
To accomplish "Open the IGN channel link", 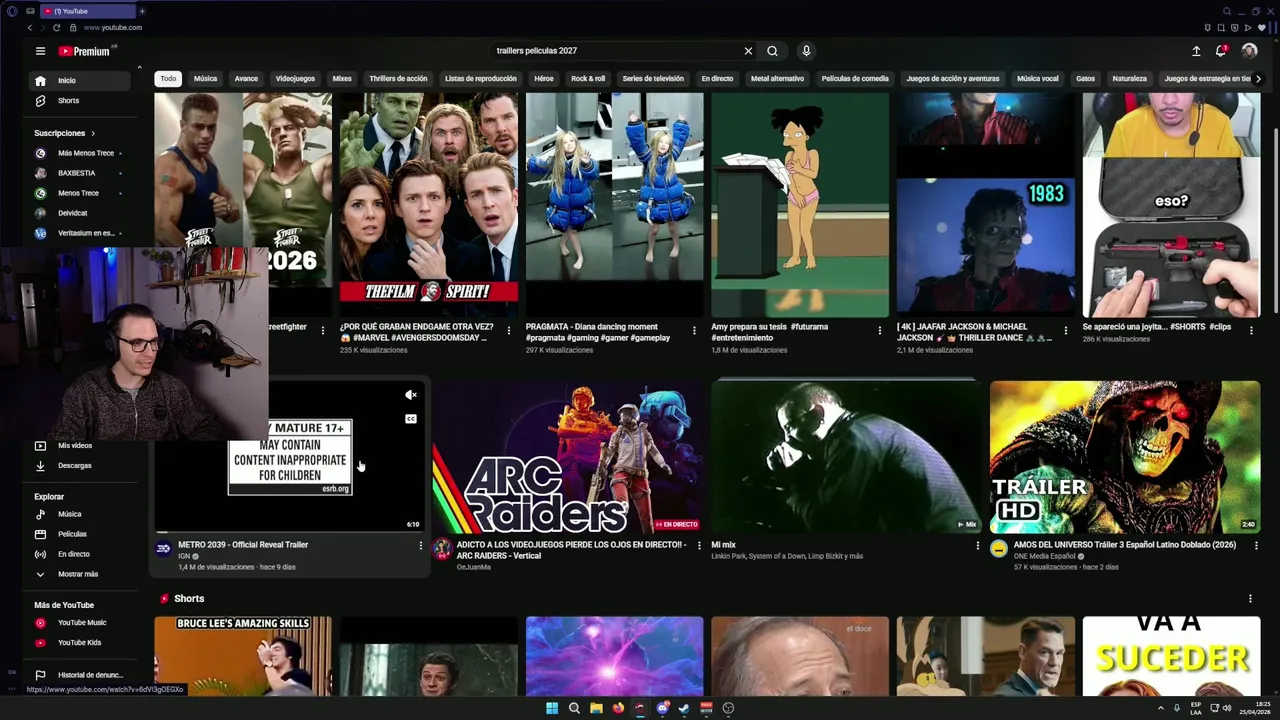I will [184, 556].
